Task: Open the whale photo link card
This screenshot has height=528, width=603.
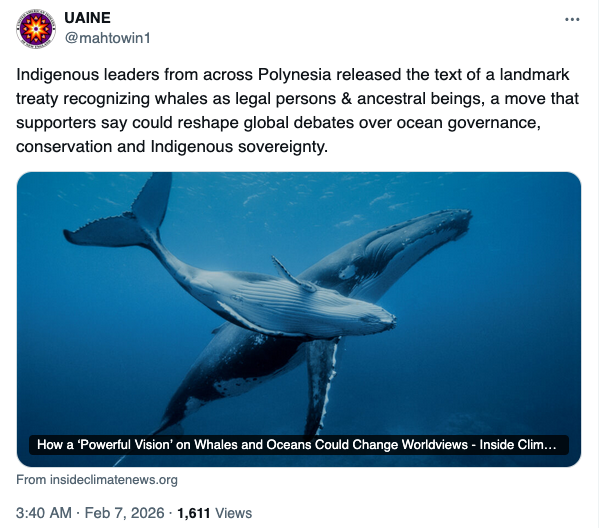Action: (298, 300)
